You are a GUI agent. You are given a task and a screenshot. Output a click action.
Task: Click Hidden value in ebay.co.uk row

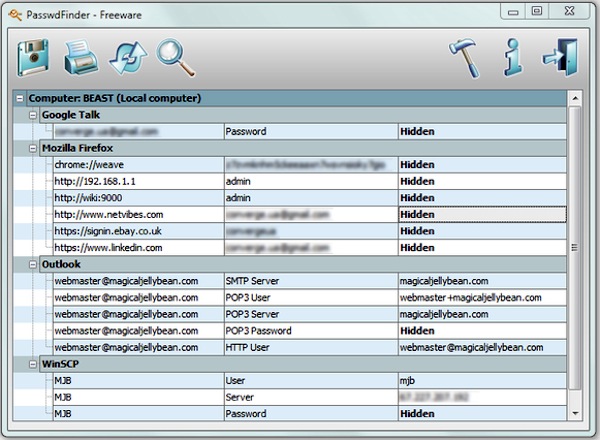click(482, 231)
